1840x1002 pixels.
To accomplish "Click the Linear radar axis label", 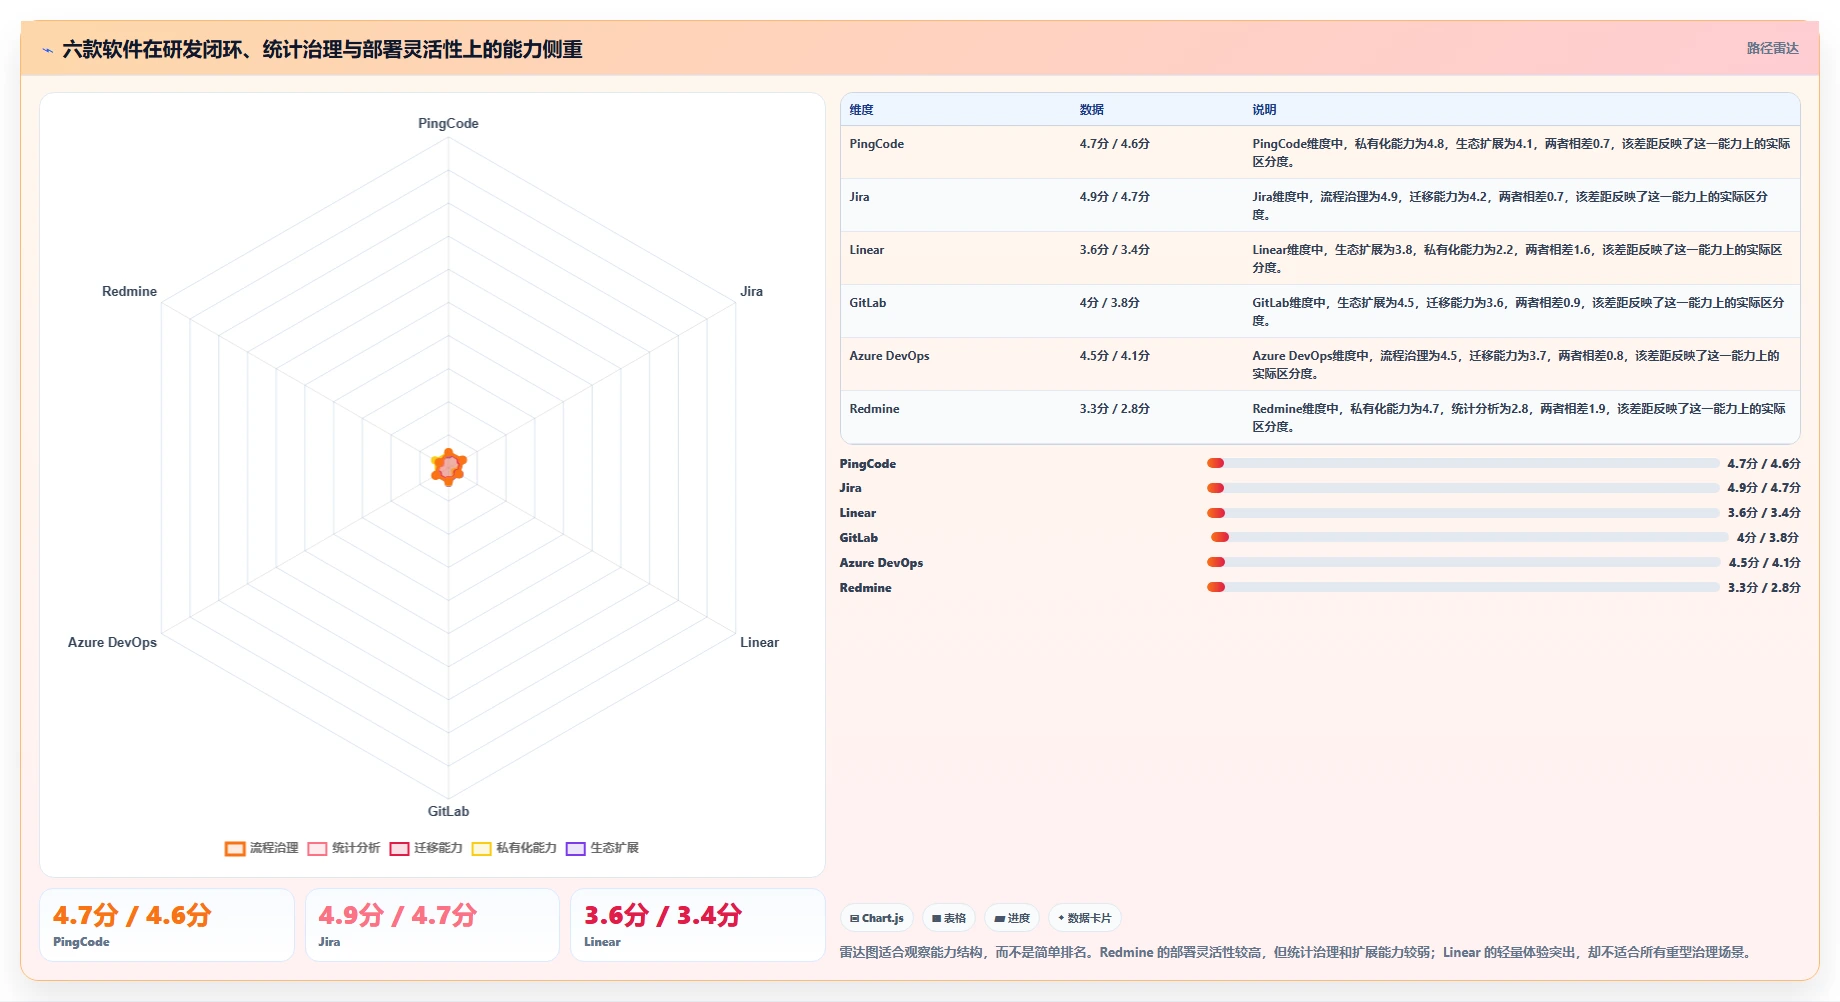I will [x=759, y=642].
